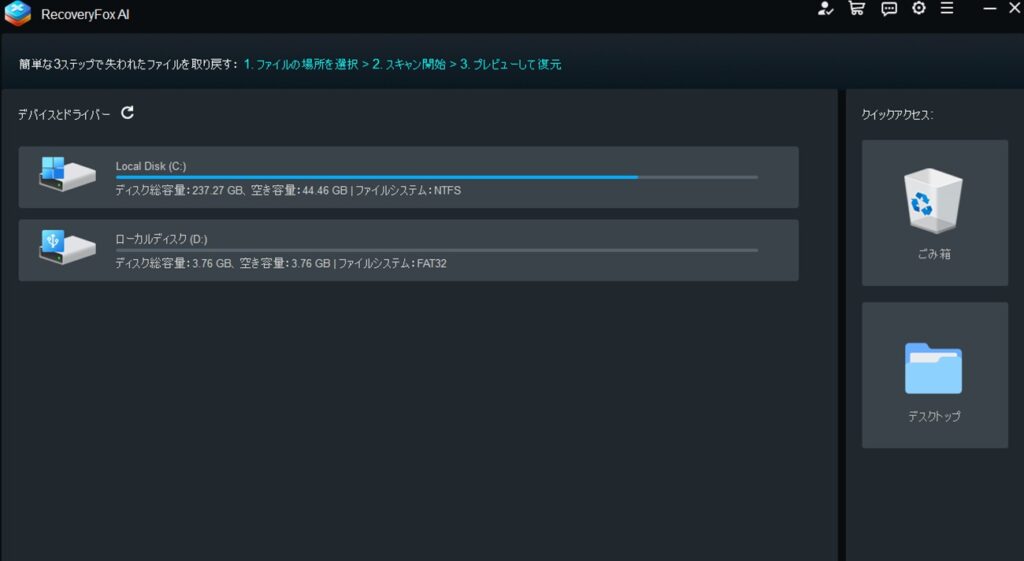Open the feedback chat bubble icon
The height and width of the screenshot is (561, 1024).
tap(888, 9)
